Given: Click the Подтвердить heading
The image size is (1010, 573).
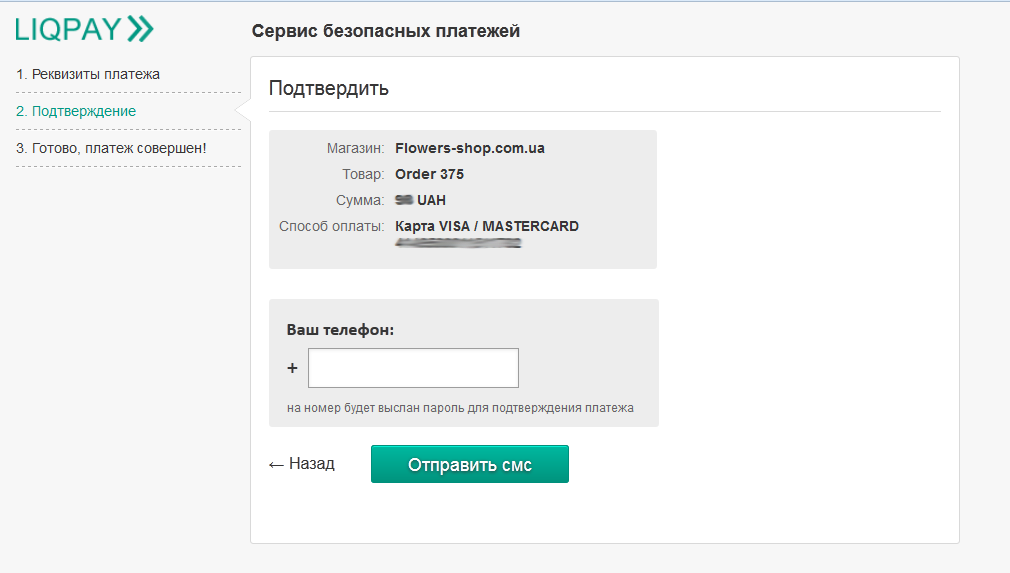Looking at the screenshot, I should tap(329, 88).
